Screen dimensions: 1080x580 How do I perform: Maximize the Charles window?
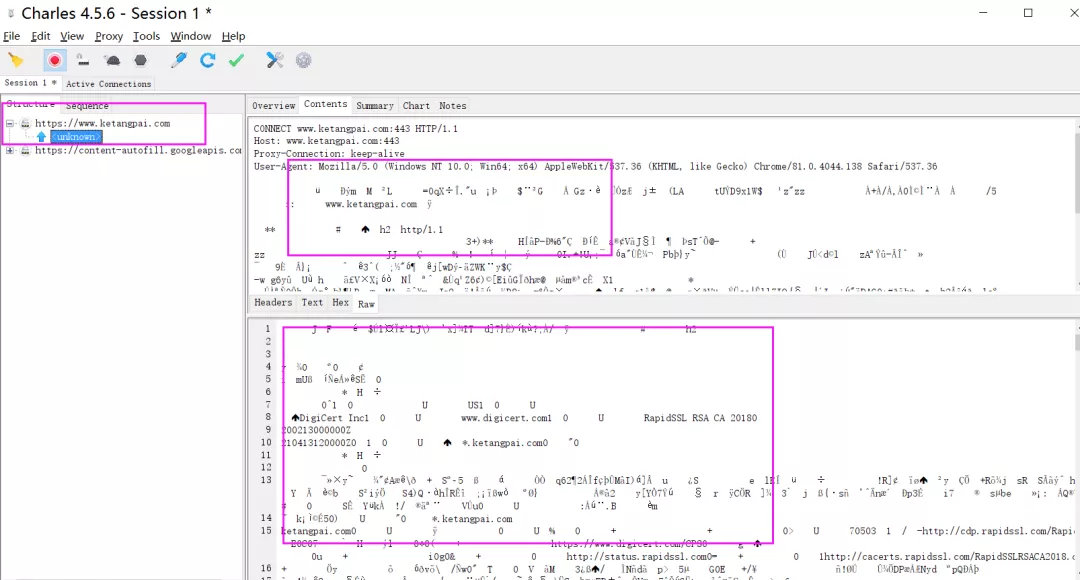point(1028,12)
